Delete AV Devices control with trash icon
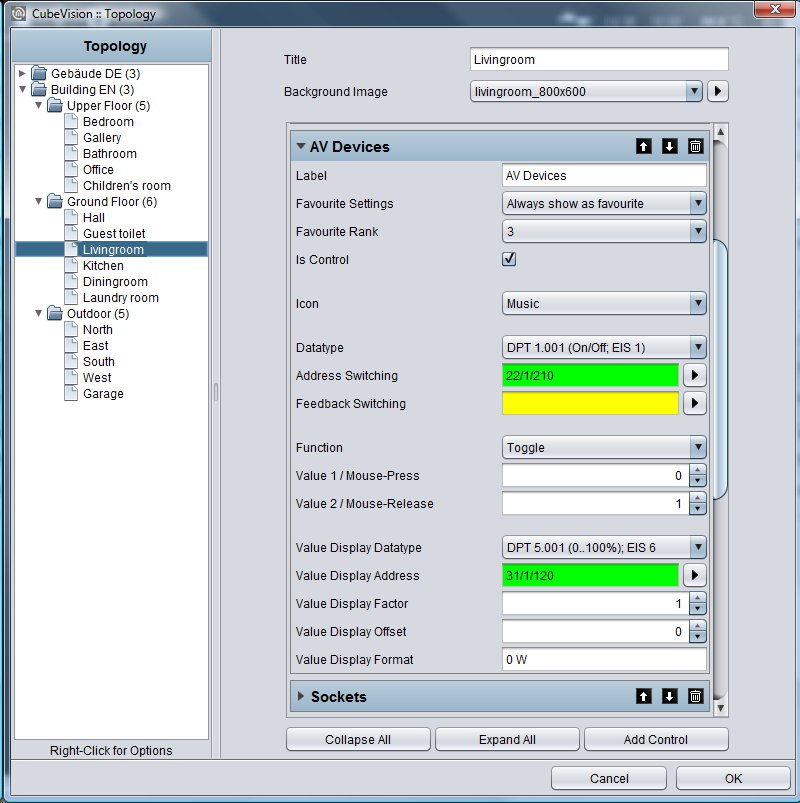Image resolution: width=800 pixels, height=803 pixels. [695, 146]
